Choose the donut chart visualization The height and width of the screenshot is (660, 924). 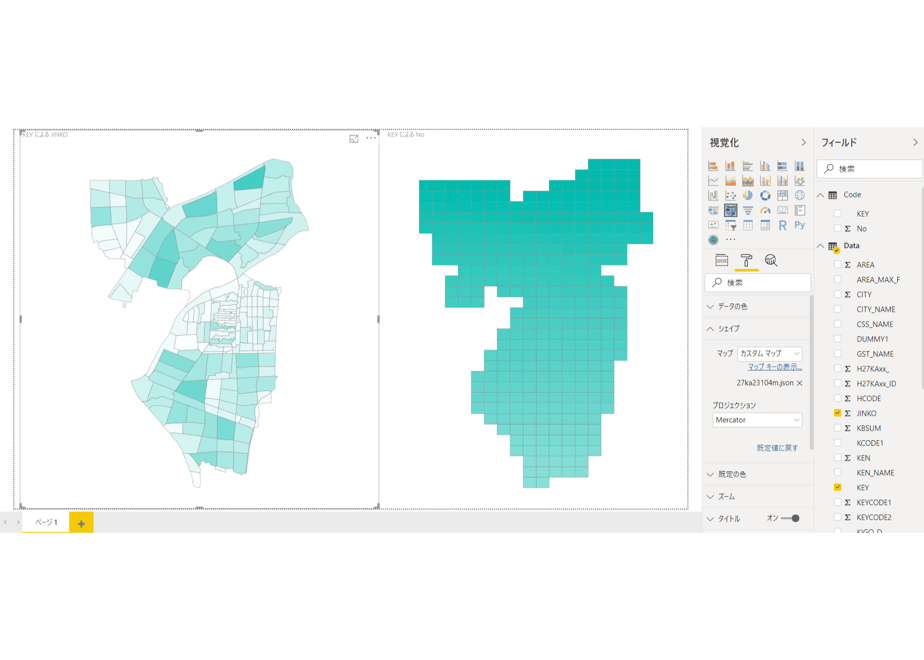coord(765,196)
